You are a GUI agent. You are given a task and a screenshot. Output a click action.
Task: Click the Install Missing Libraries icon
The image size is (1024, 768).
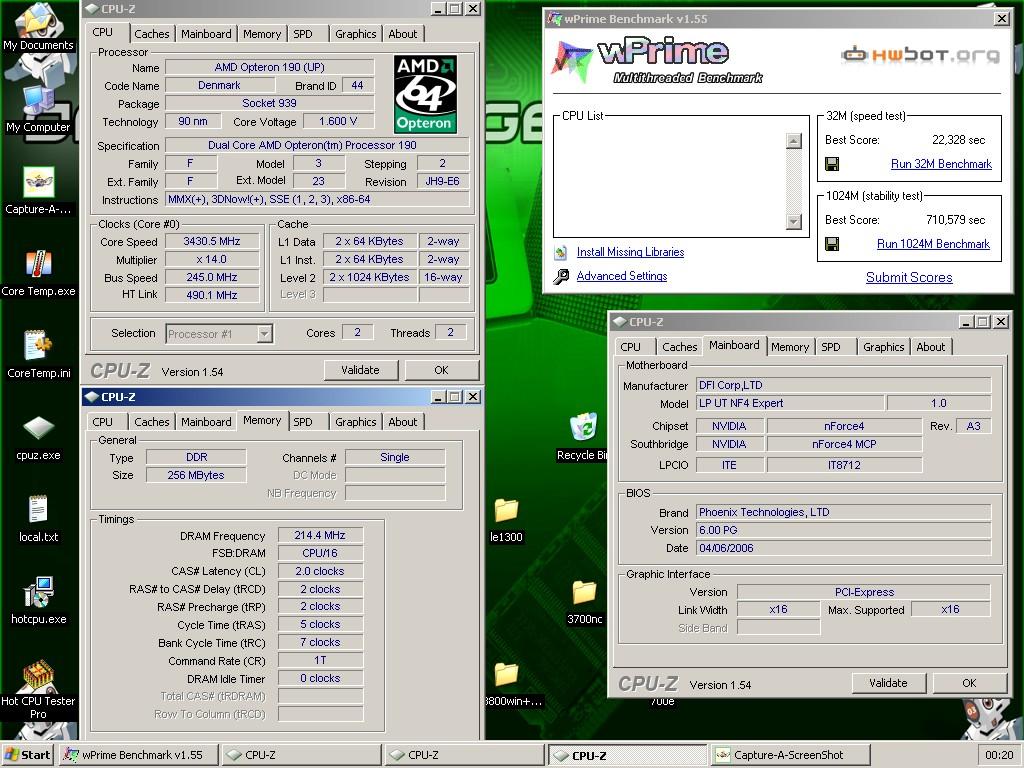click(561, 252)
